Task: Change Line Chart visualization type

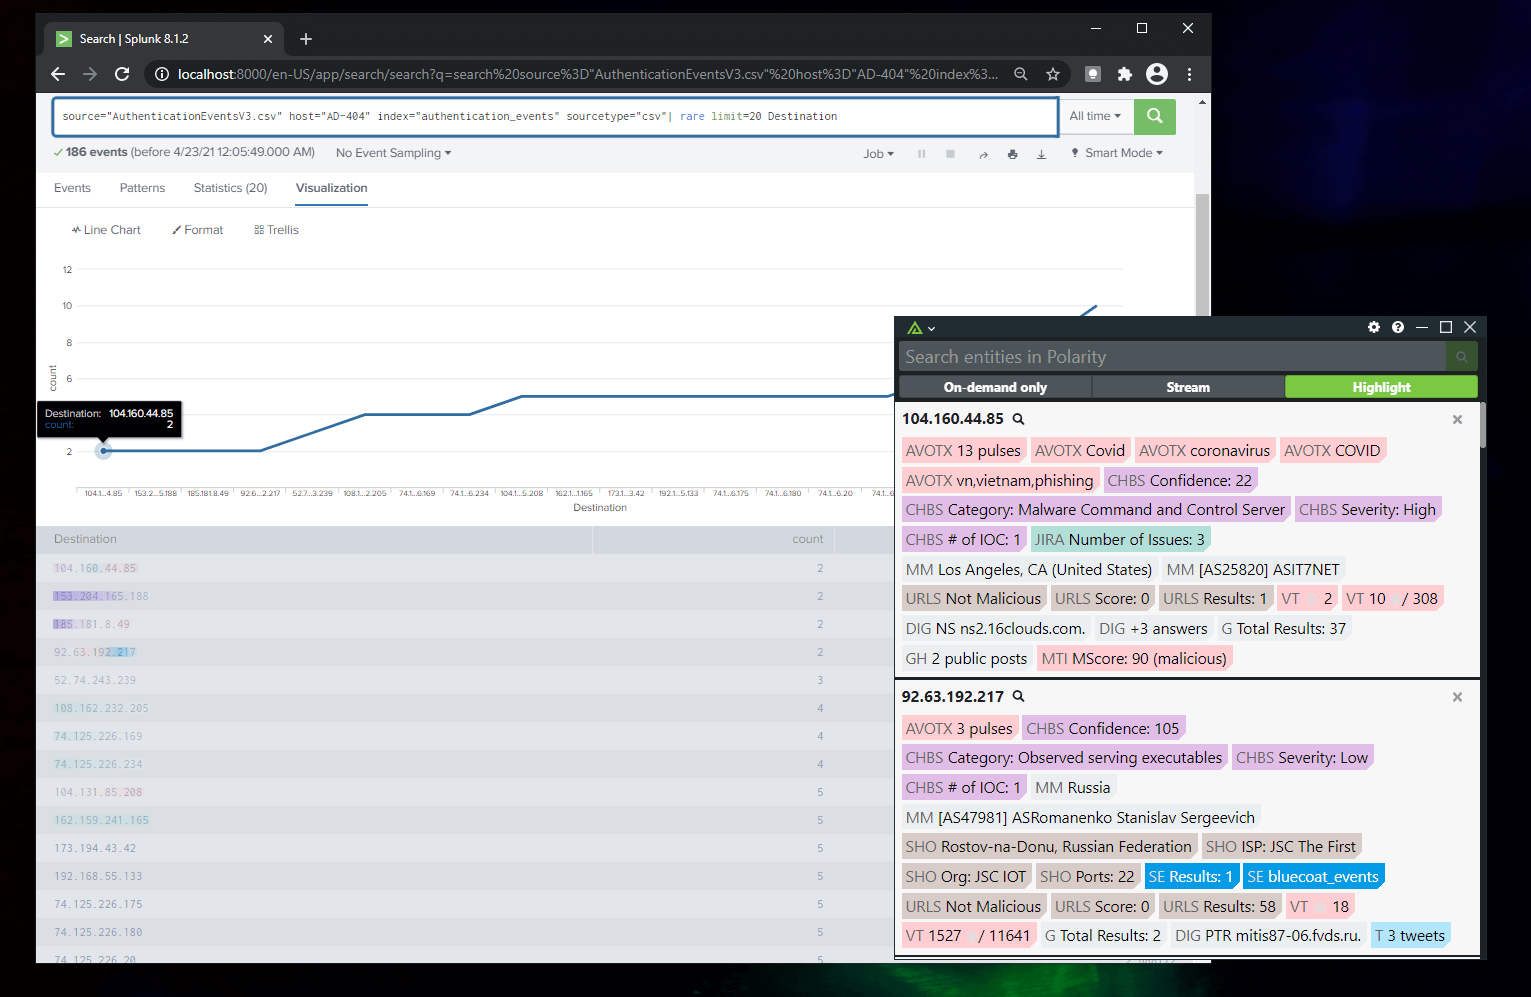Action: tap(106, 230)
